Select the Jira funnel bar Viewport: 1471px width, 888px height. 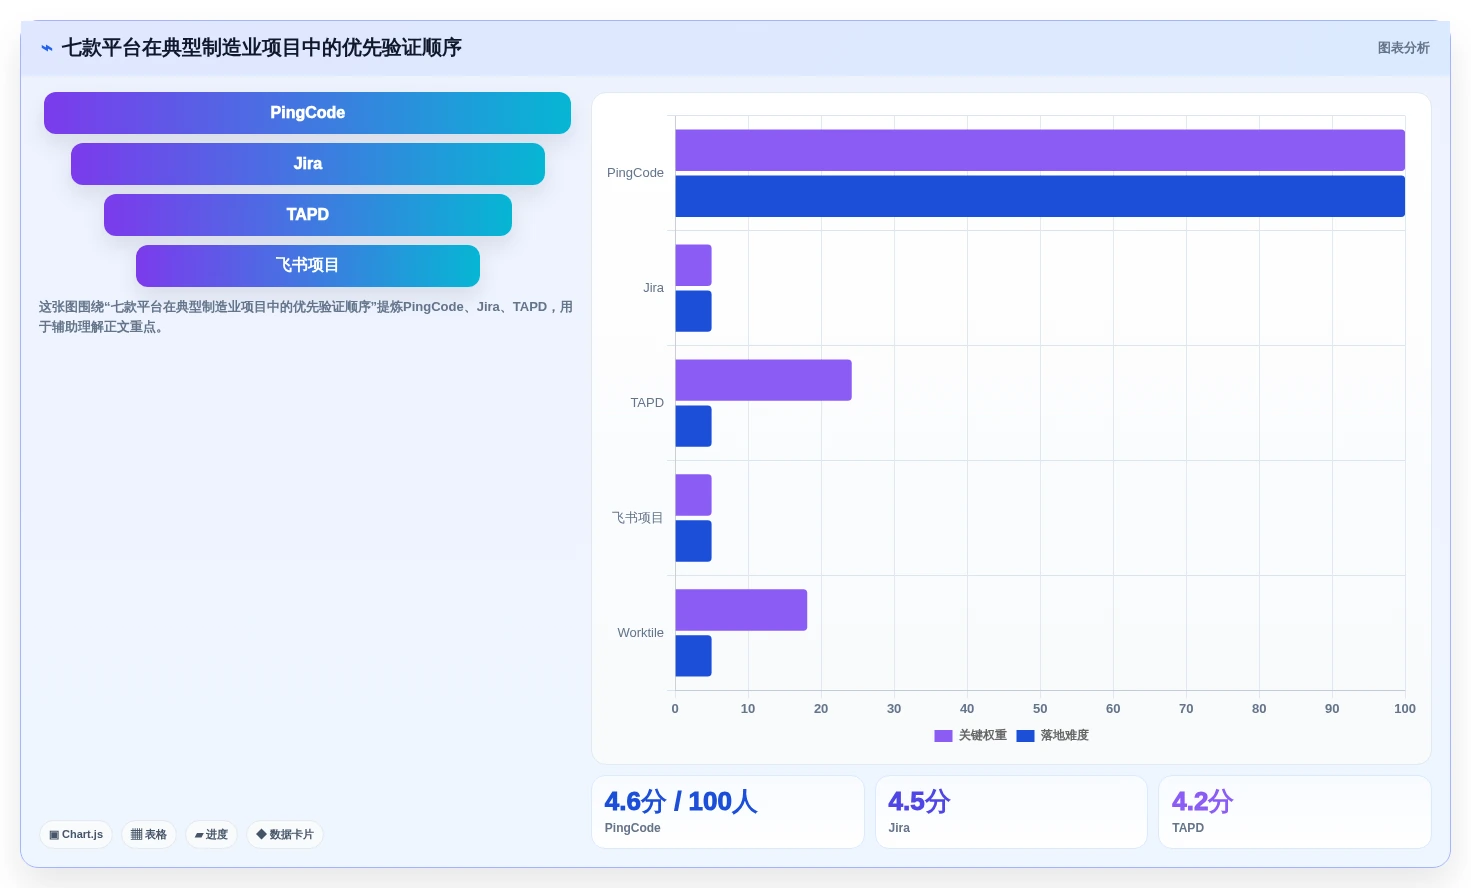[x=308, y=164]
